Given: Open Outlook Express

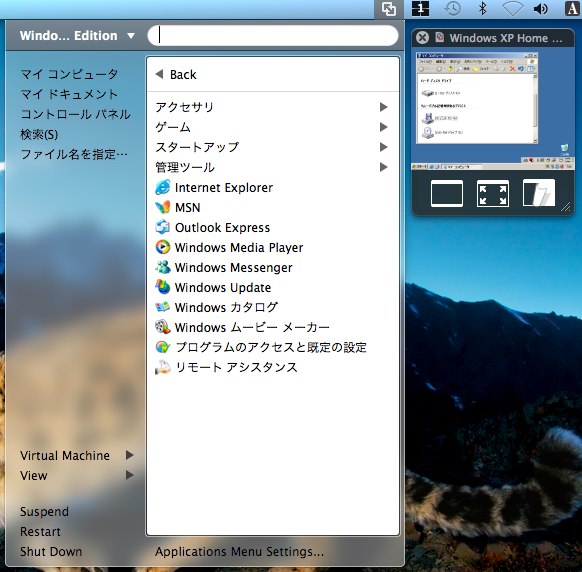Looking at the screenshot, I should tap(213, 228).
